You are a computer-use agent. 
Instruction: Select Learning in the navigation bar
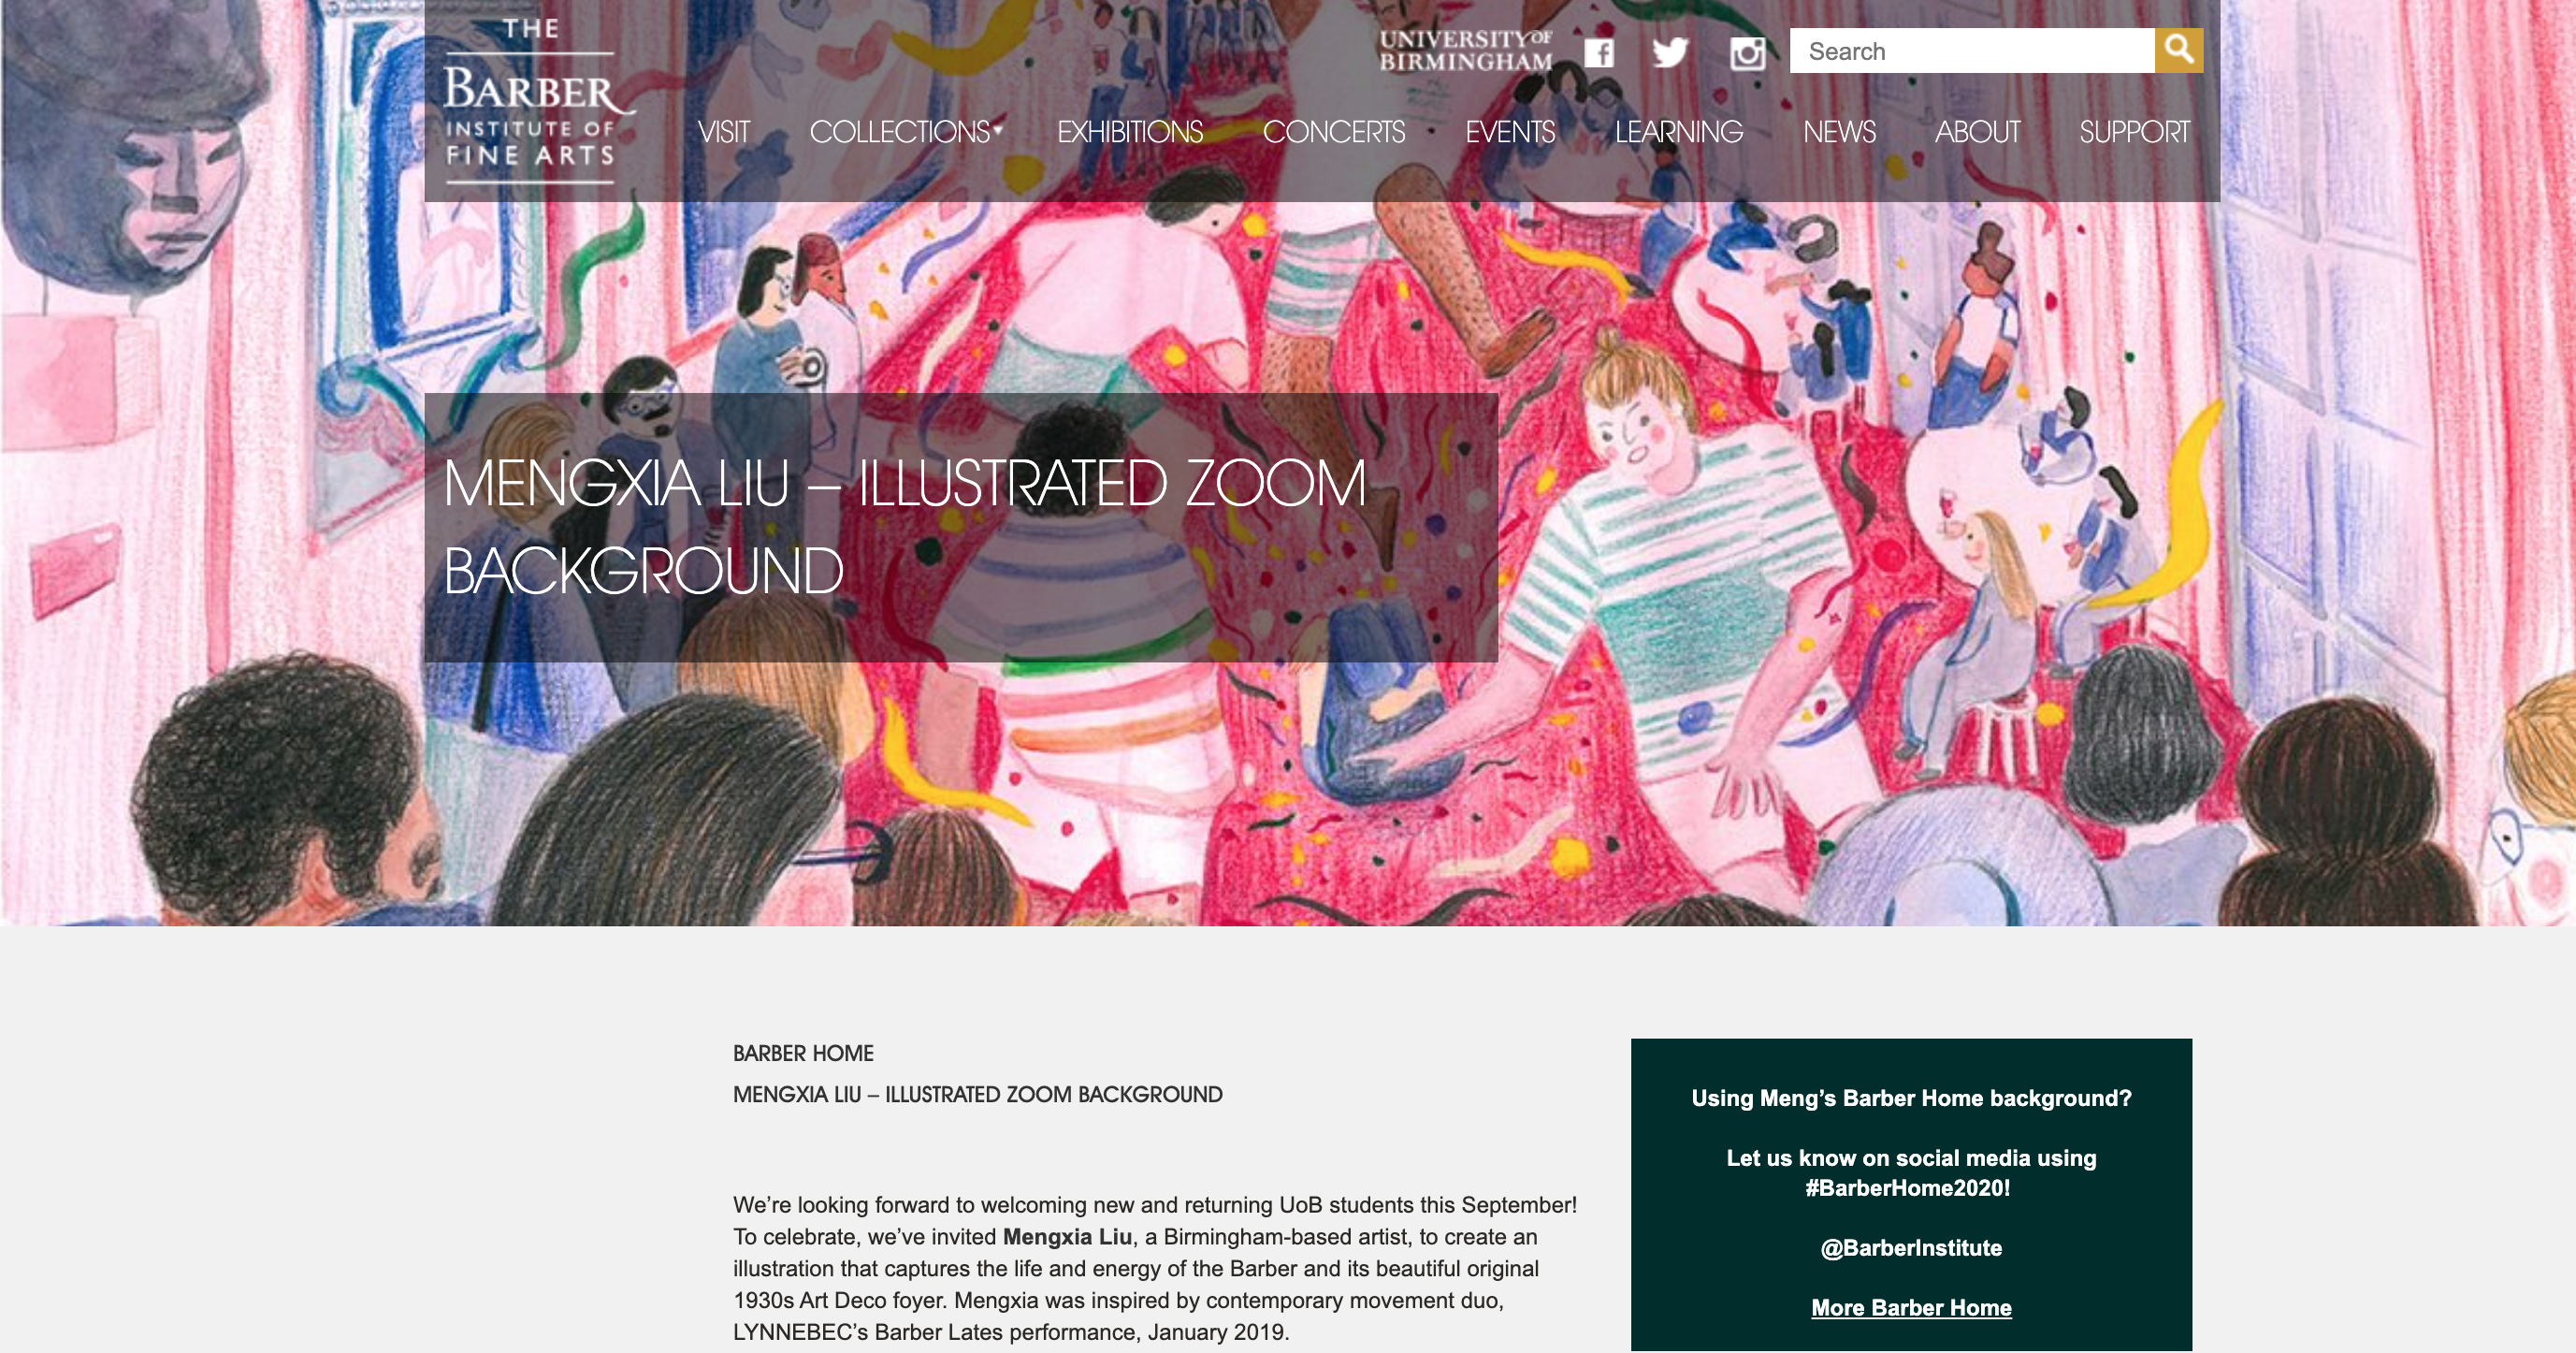pos(1678,132)
